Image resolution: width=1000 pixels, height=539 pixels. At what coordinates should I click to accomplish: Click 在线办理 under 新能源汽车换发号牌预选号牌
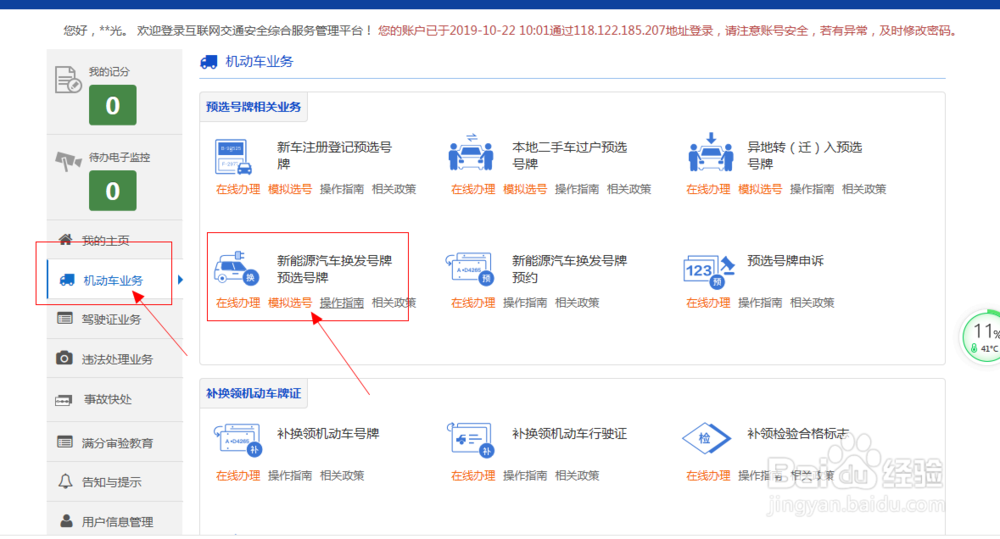[238, 303]
